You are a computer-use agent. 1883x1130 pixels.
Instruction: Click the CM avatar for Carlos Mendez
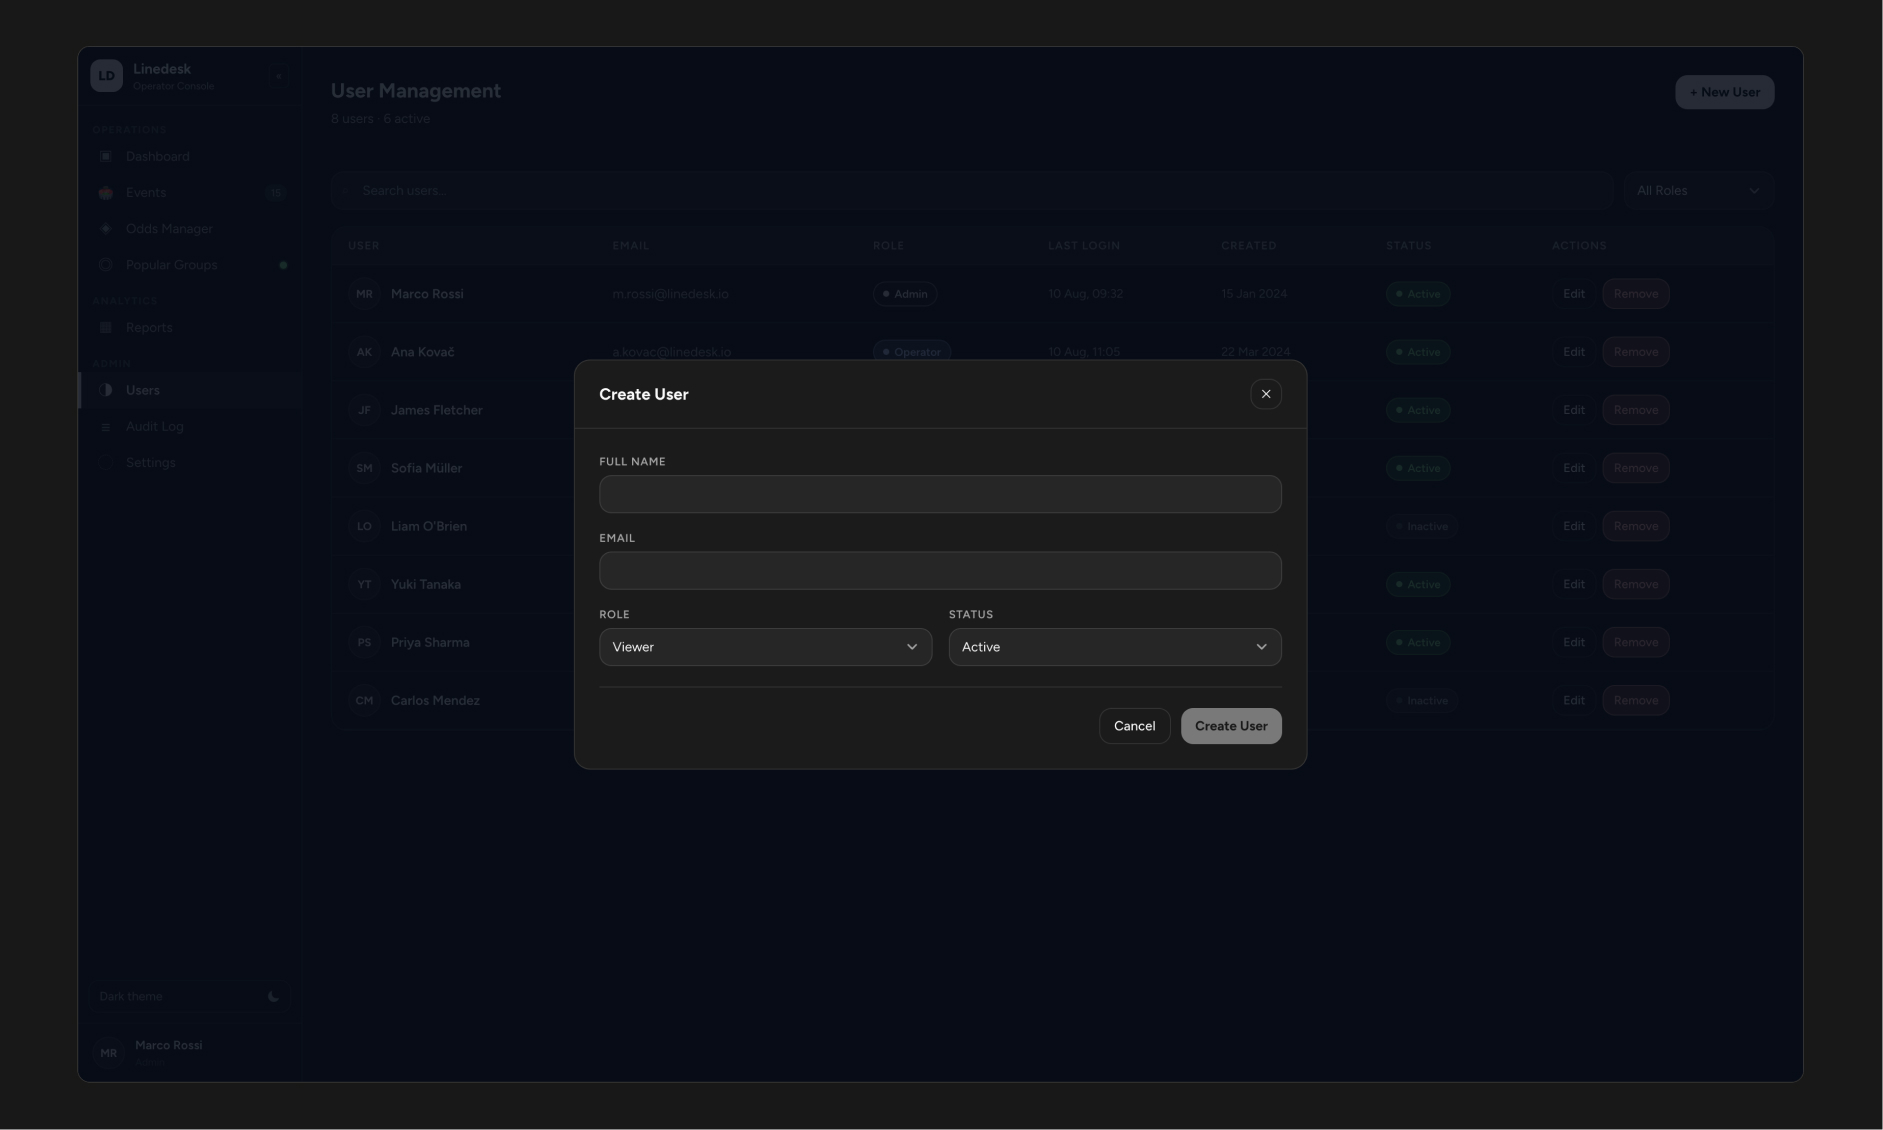tap(364, 700)
